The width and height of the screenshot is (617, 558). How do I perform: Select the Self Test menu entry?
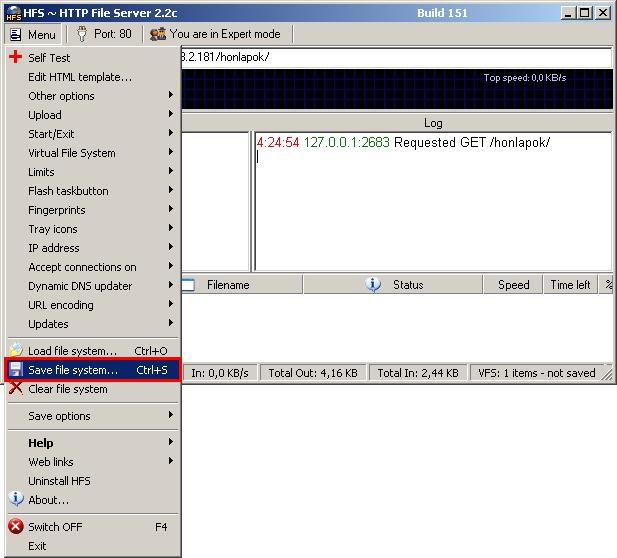pos(93,57)
